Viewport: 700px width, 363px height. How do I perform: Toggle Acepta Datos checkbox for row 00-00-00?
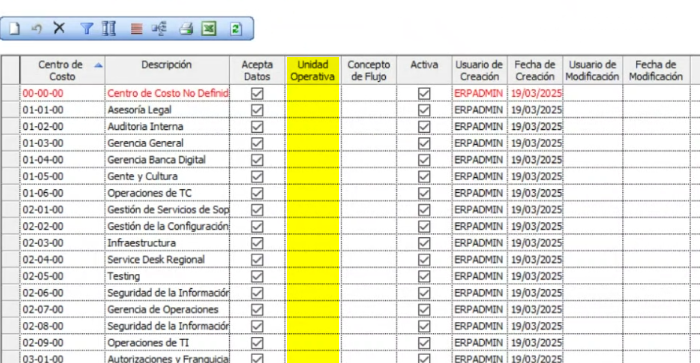[x=257, y=93]
